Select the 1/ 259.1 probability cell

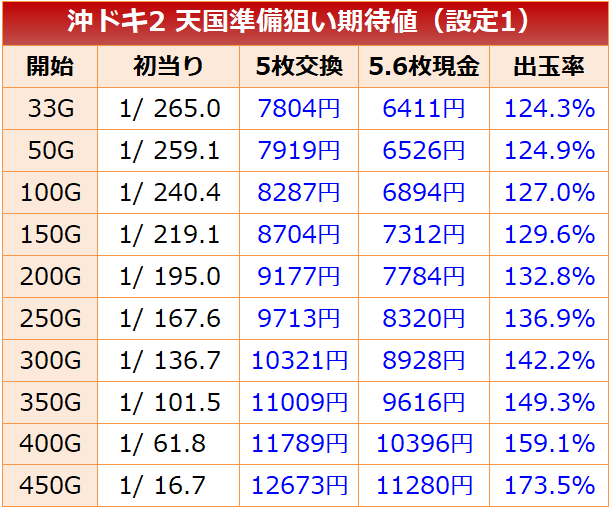(x=169, y=150)
